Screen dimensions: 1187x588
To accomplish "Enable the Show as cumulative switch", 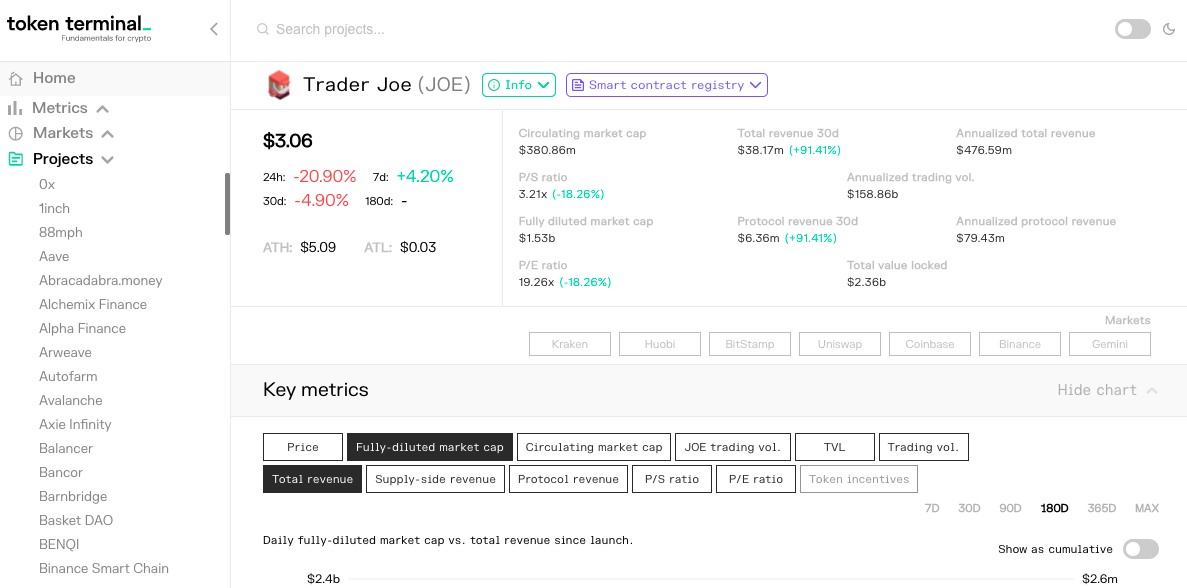I will (1141, 549).
